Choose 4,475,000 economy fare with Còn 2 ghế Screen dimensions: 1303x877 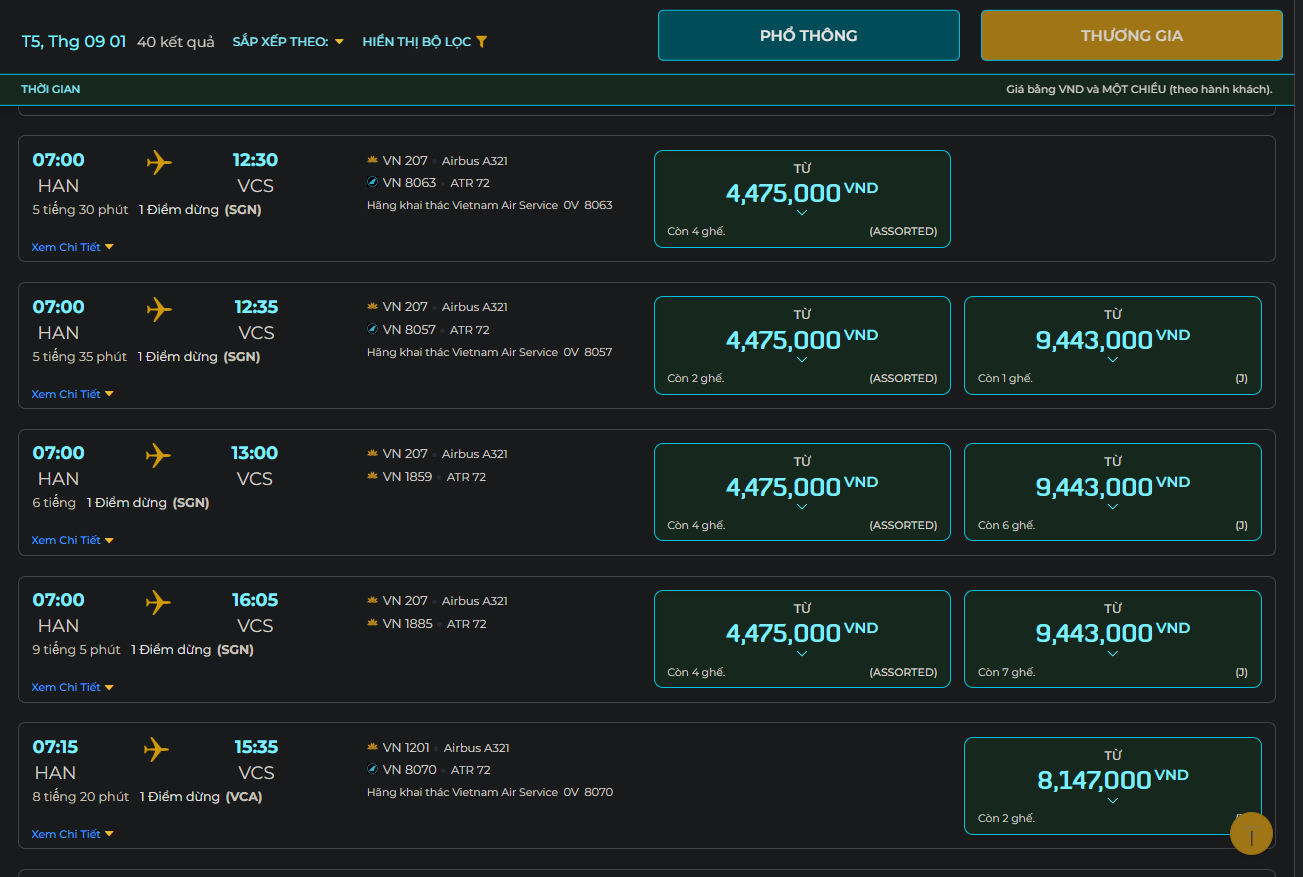point(802,346)
